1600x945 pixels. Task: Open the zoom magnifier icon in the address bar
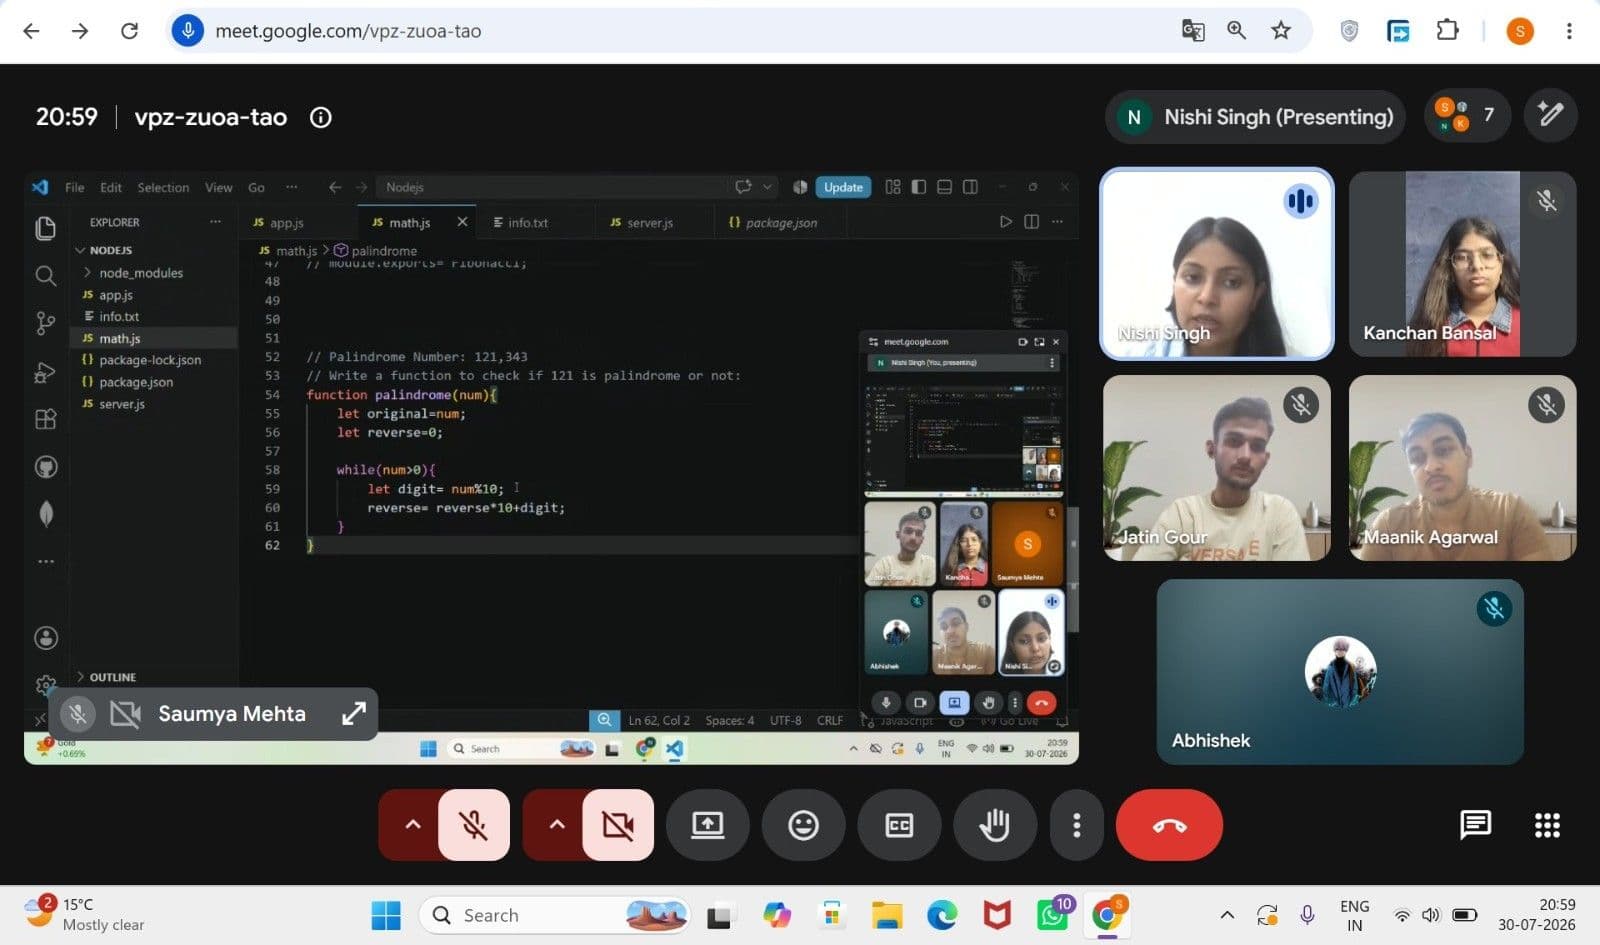coord(1236,31)
